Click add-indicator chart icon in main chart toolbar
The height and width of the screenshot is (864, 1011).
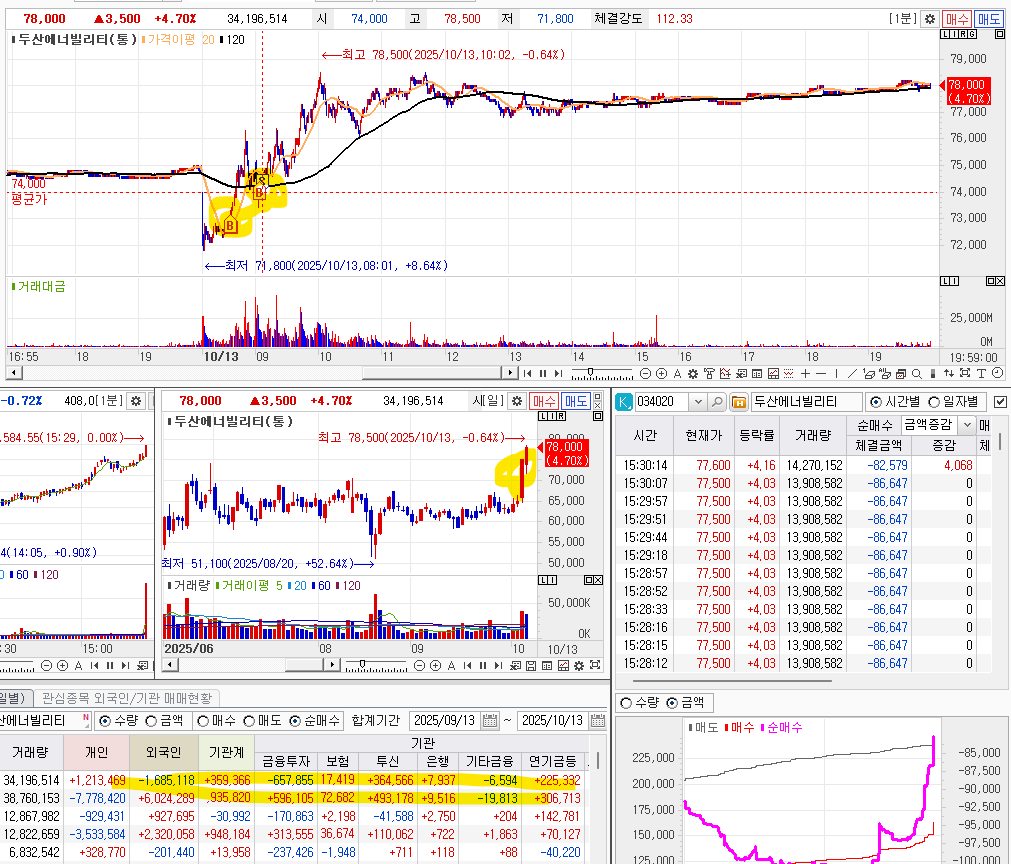coord(725,373)
